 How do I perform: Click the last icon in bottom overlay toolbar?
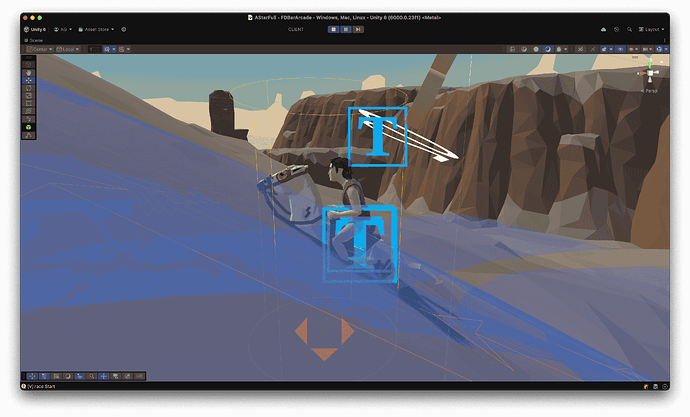click(x=139, y=376)
